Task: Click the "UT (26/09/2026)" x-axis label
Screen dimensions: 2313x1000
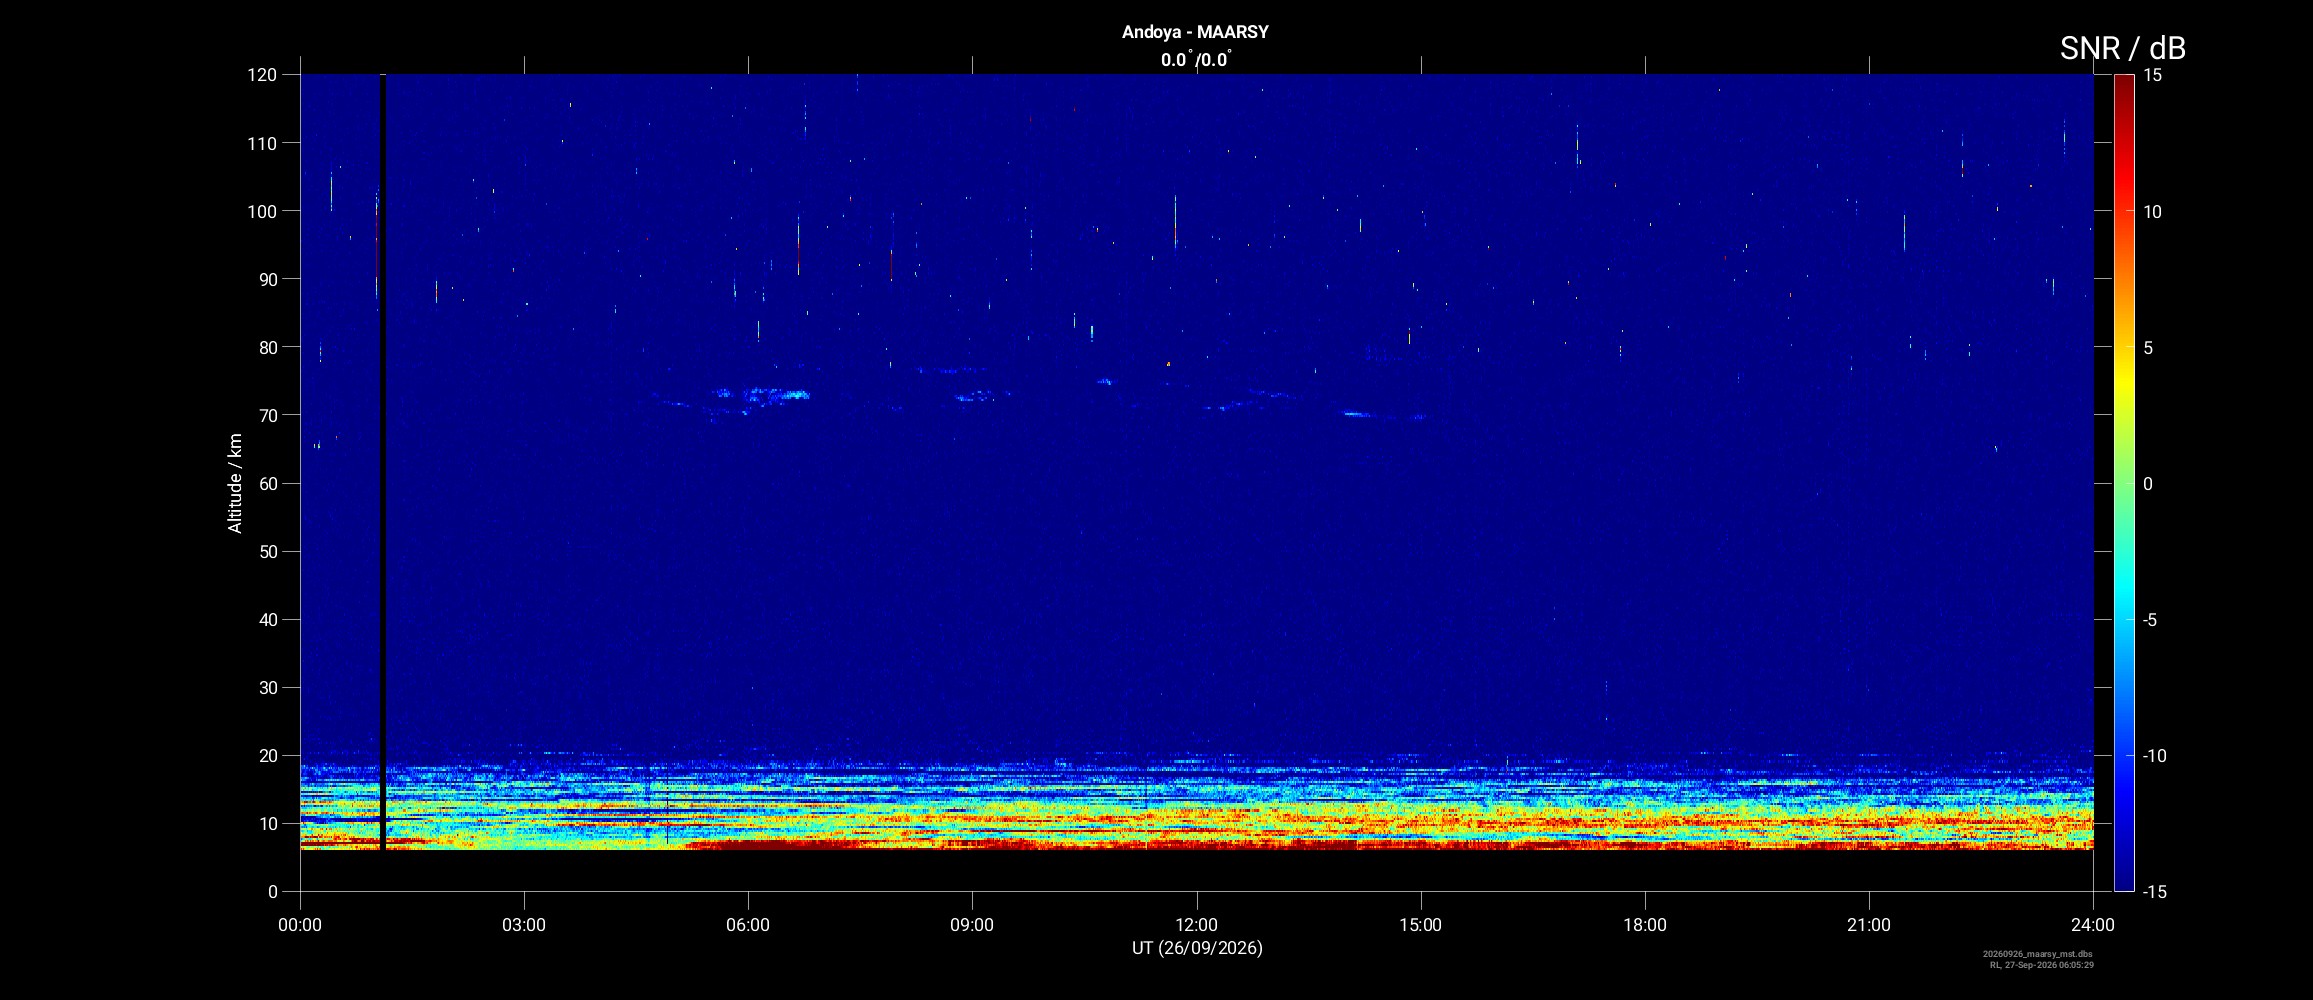Action: click(1197, 948)
